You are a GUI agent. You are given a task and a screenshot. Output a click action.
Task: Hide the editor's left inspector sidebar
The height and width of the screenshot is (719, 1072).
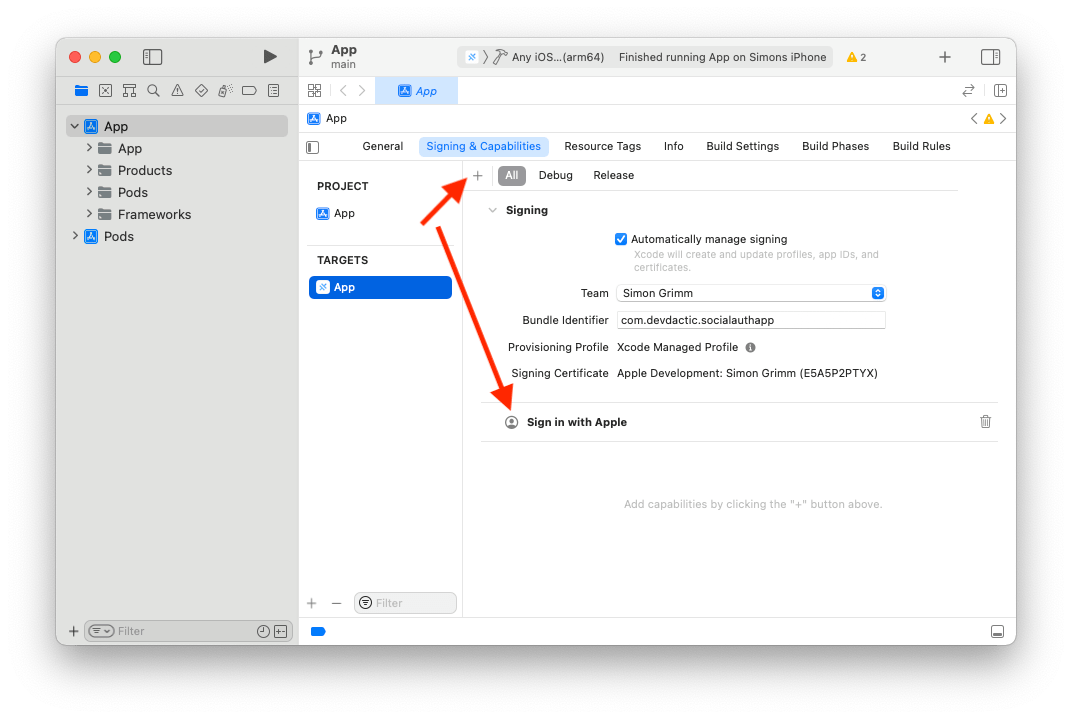click(311, 146)
